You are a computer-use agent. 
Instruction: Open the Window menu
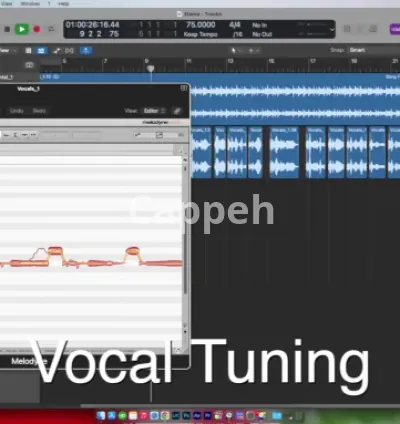[30, 3]
